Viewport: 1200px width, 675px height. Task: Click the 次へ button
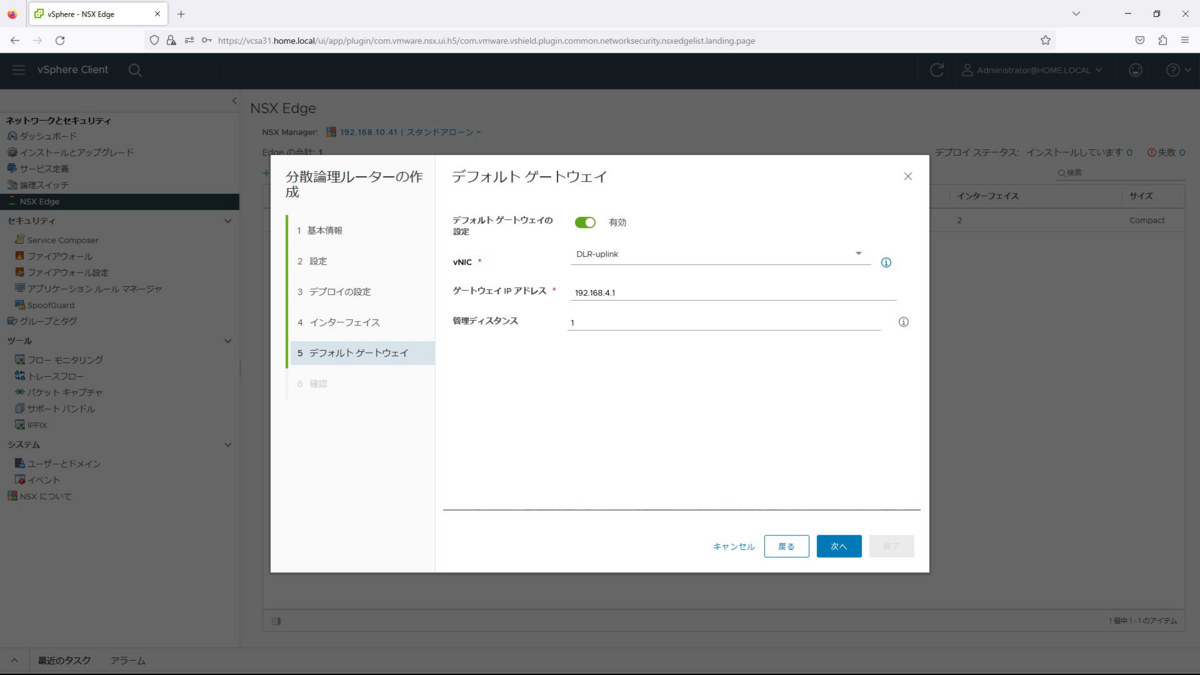click(839, 546)
